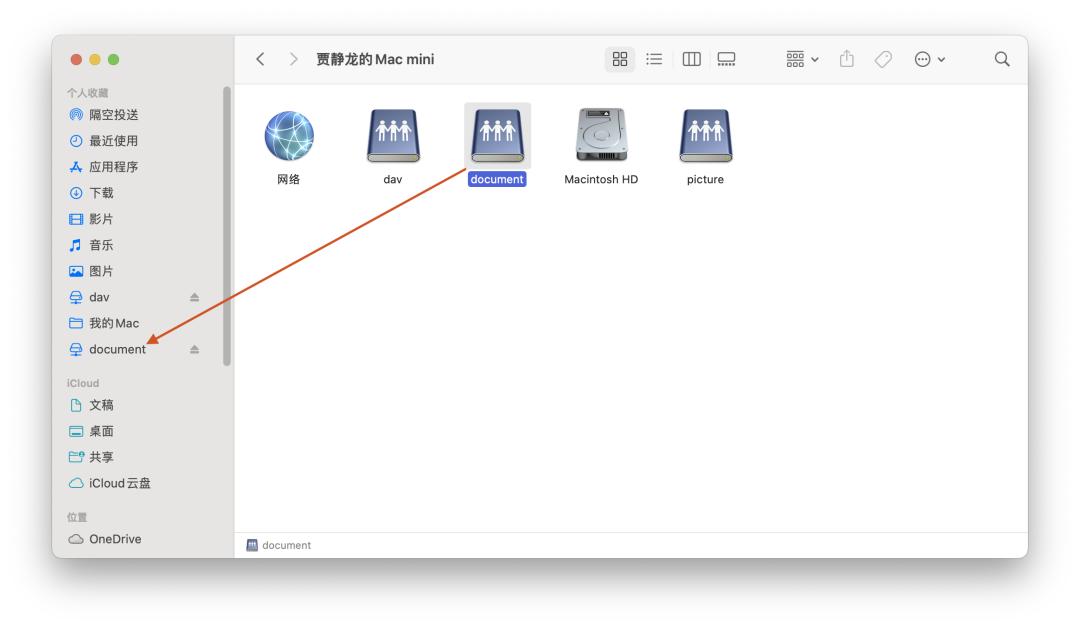Click the search magnifier icon

1000,59
